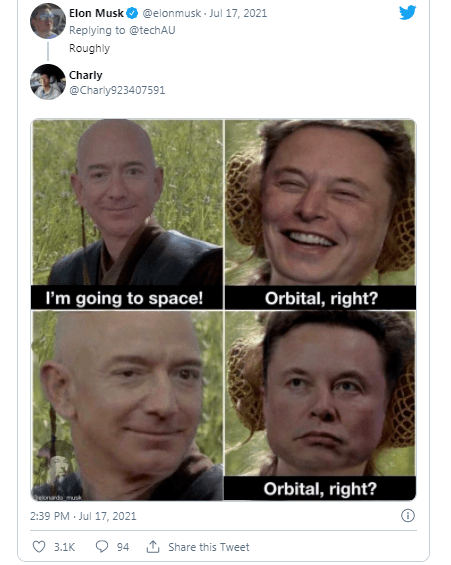Image resolution: width=451 pixels, height=565 pixels.
Task: Click the Jul 17, 2021 header date
Action: click(238, 13)
